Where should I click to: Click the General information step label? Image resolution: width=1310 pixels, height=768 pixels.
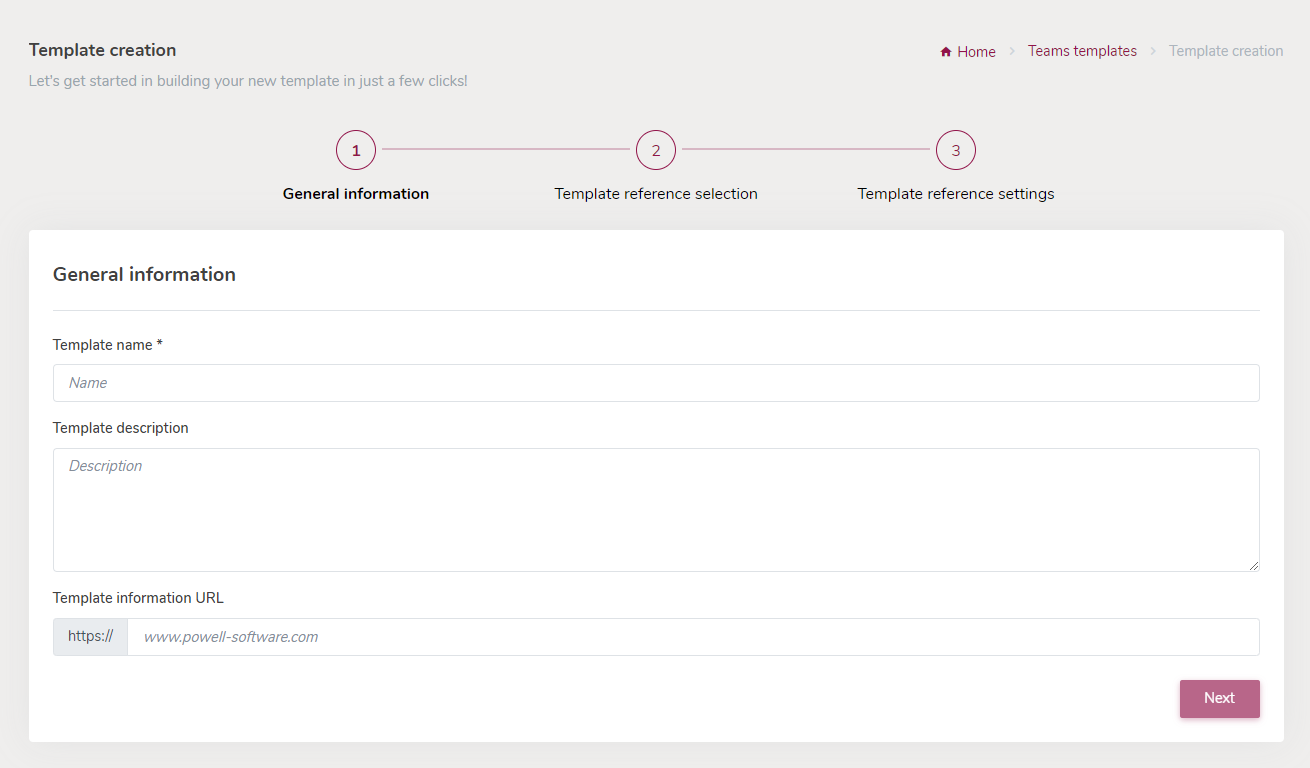click(356, 194)
